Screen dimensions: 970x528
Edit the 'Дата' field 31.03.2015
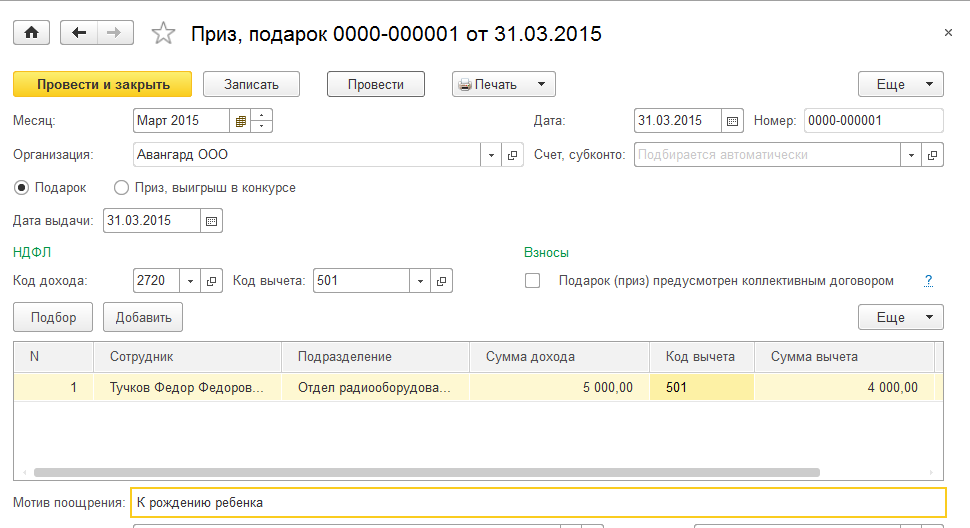pos(678,121)
